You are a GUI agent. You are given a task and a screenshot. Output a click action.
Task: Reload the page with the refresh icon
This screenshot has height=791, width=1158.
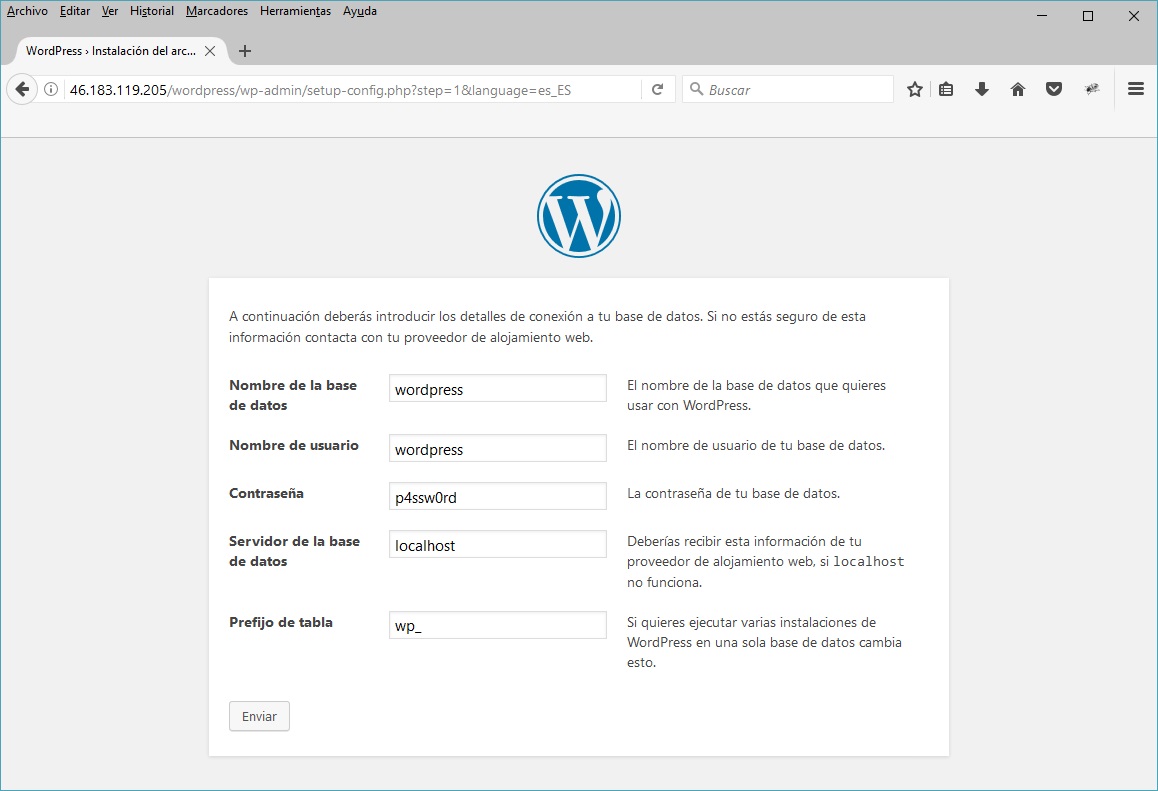(657, 89)
